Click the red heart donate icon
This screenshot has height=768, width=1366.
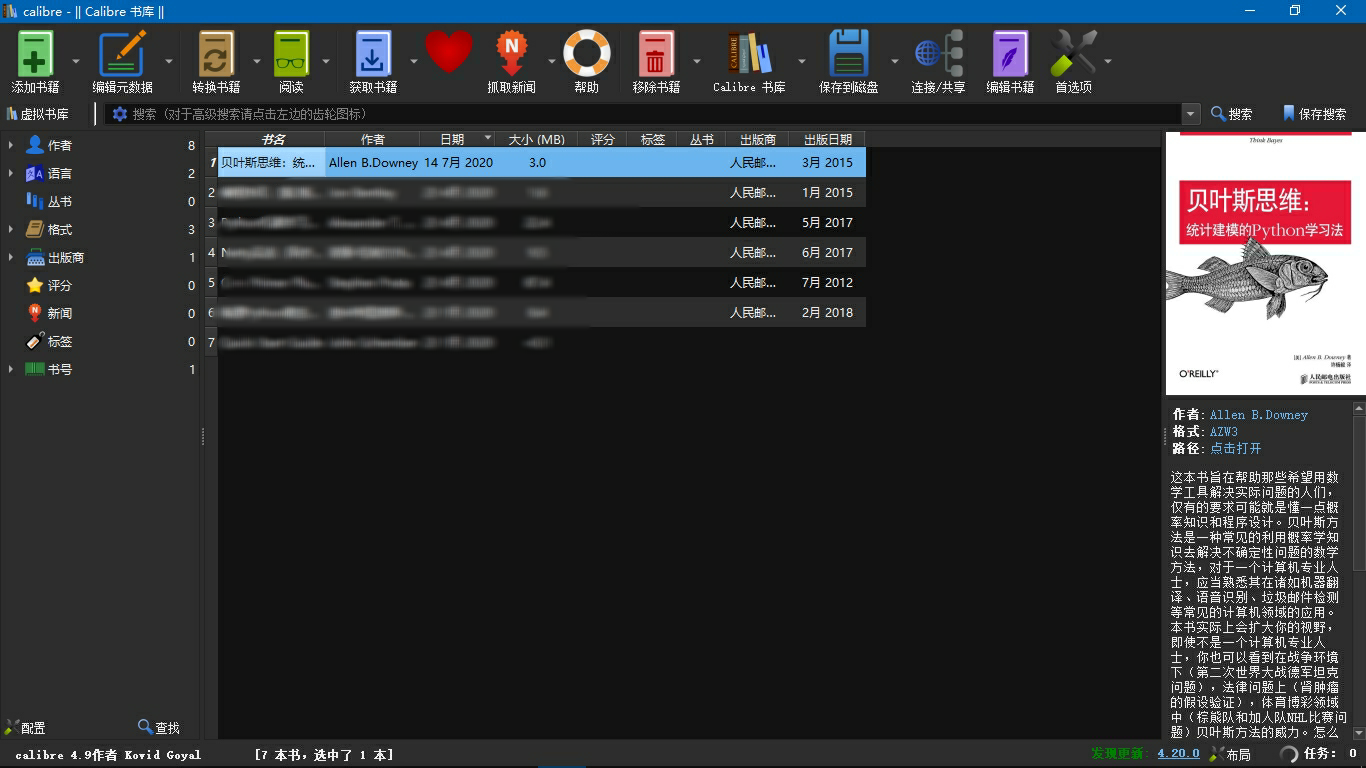[x=448, y=52]
